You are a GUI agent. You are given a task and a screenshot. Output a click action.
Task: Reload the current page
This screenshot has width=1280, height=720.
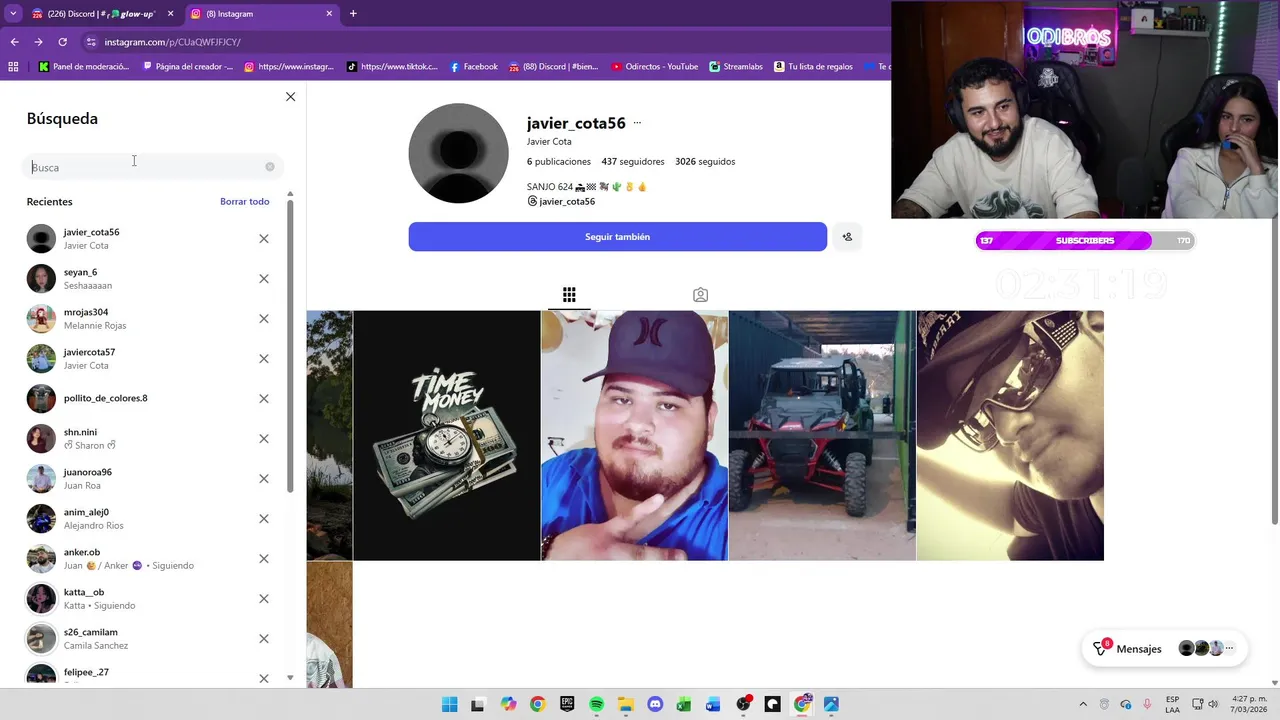(62, 42)
